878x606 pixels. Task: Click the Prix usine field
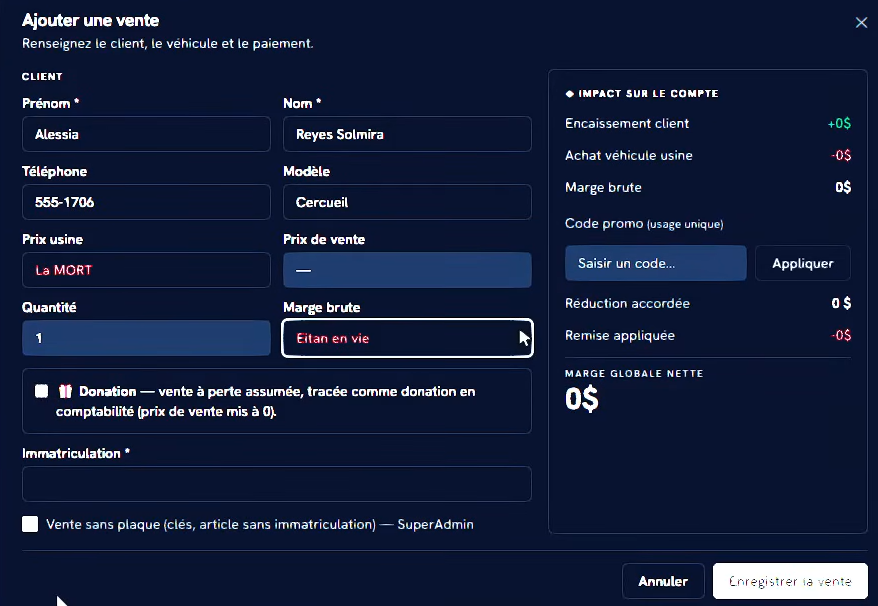pos(146,270)
